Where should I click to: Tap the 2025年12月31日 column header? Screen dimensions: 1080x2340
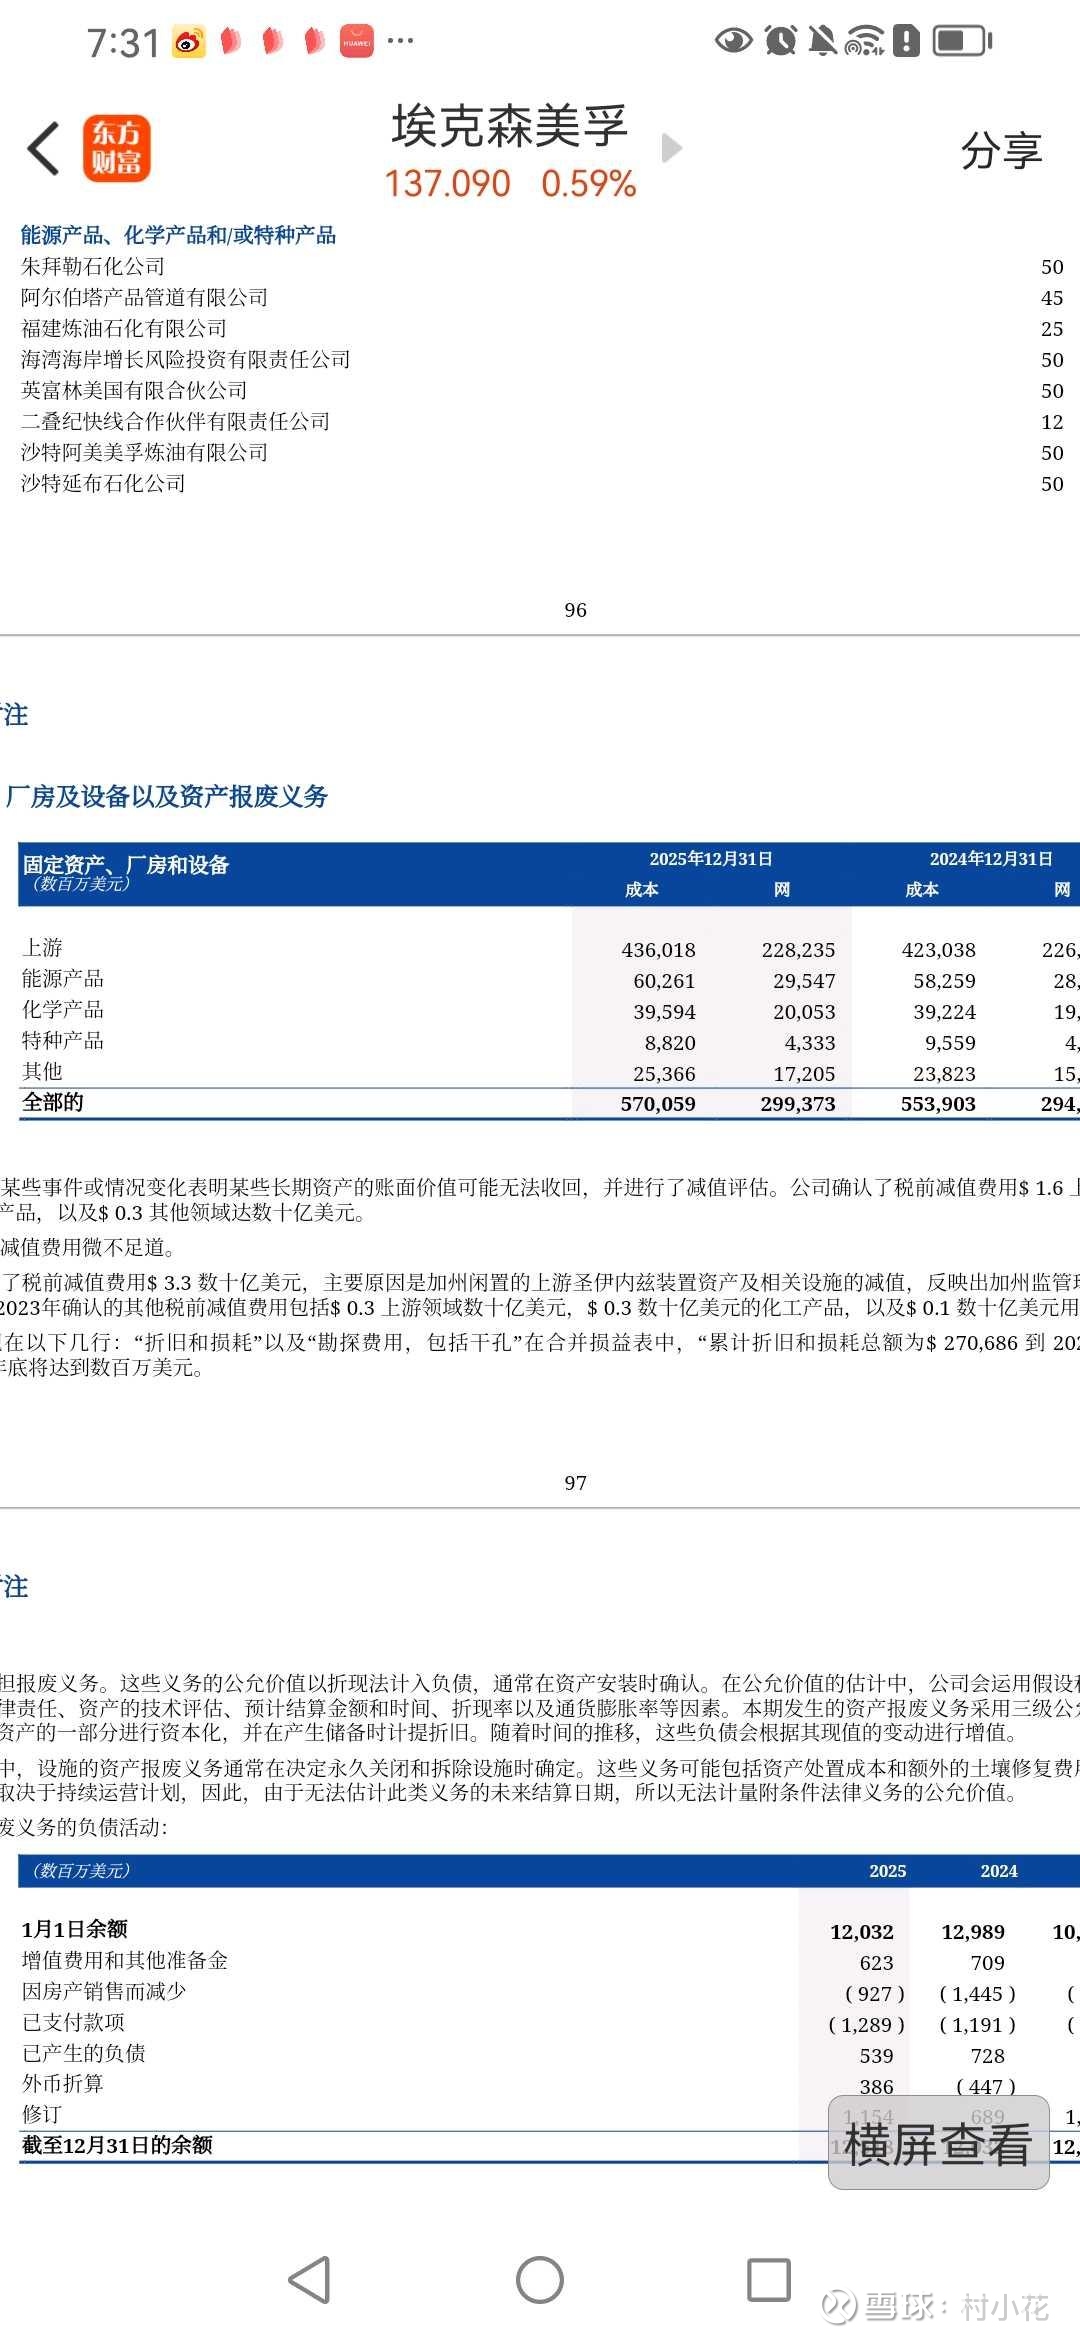point(711,859)
